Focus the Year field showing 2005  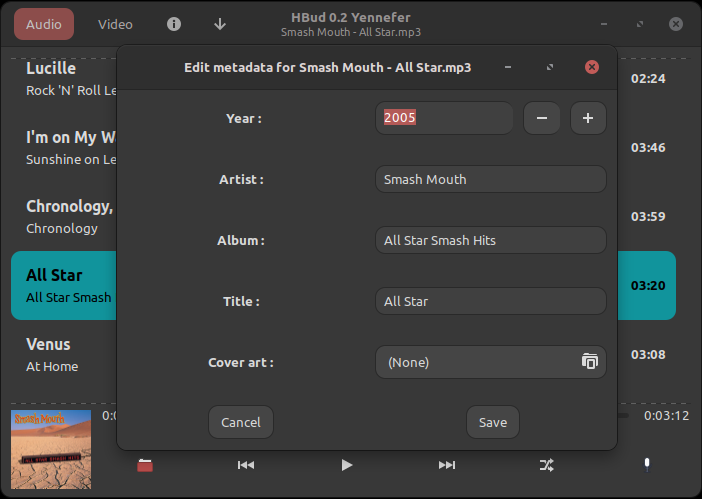(x=444, y=118)
